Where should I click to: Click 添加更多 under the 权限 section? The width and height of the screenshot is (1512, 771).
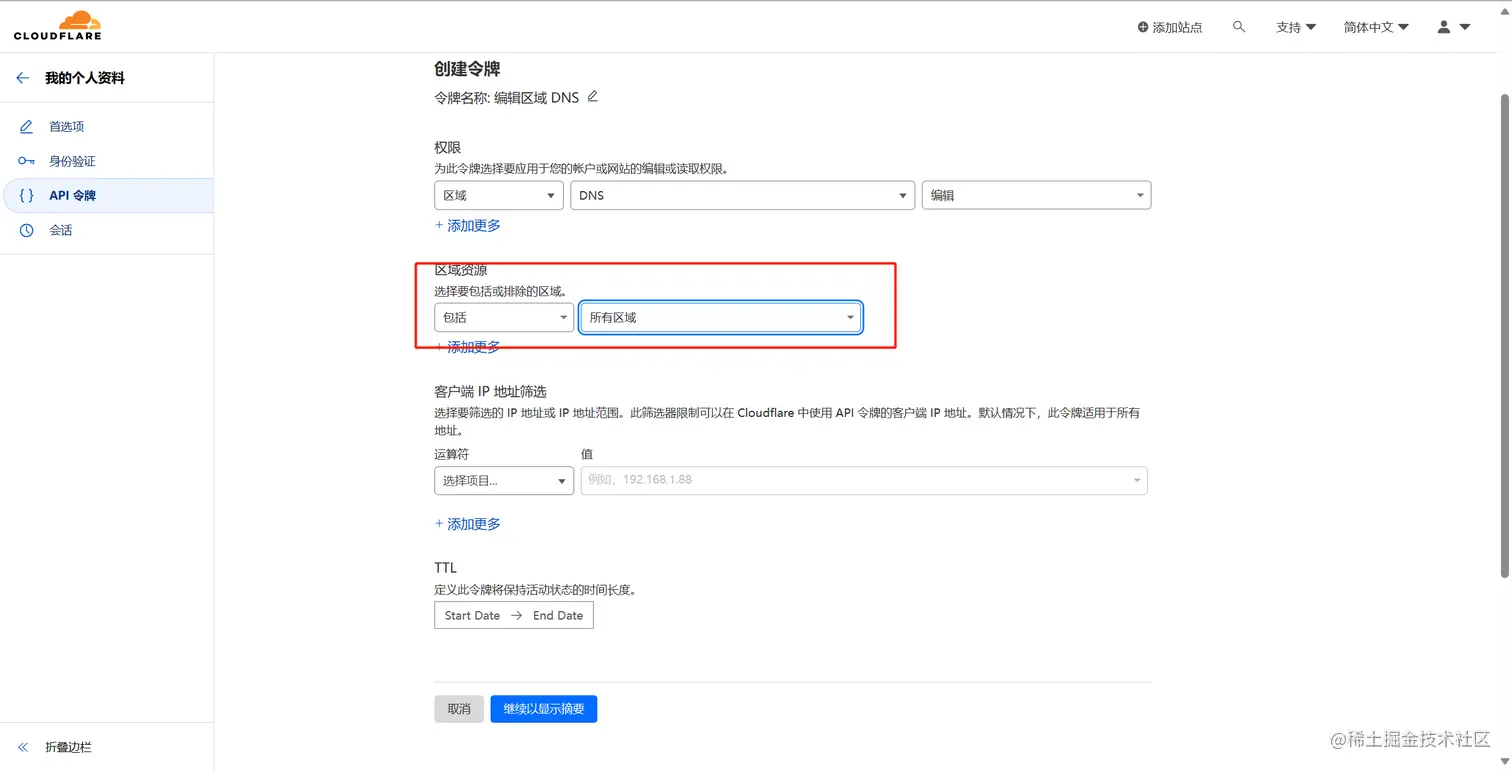coord(468,225)
